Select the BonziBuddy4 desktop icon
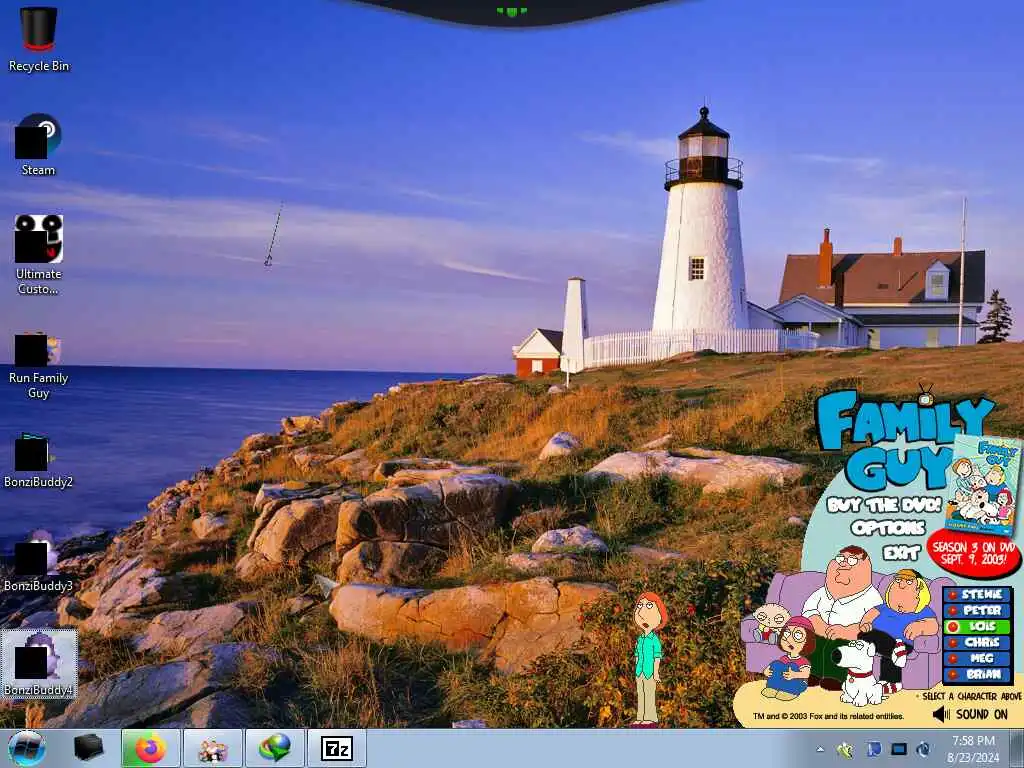The height and width of the screenshot is (768, 1024). (39, 664)
